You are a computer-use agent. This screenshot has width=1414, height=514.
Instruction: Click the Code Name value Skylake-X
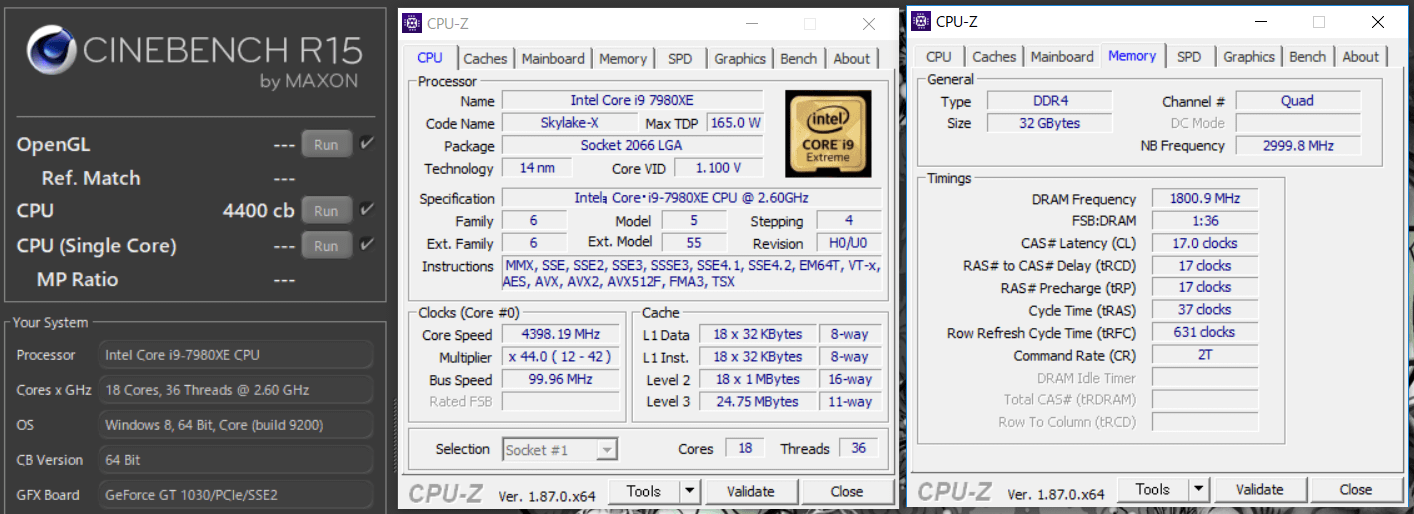point(568,123)
